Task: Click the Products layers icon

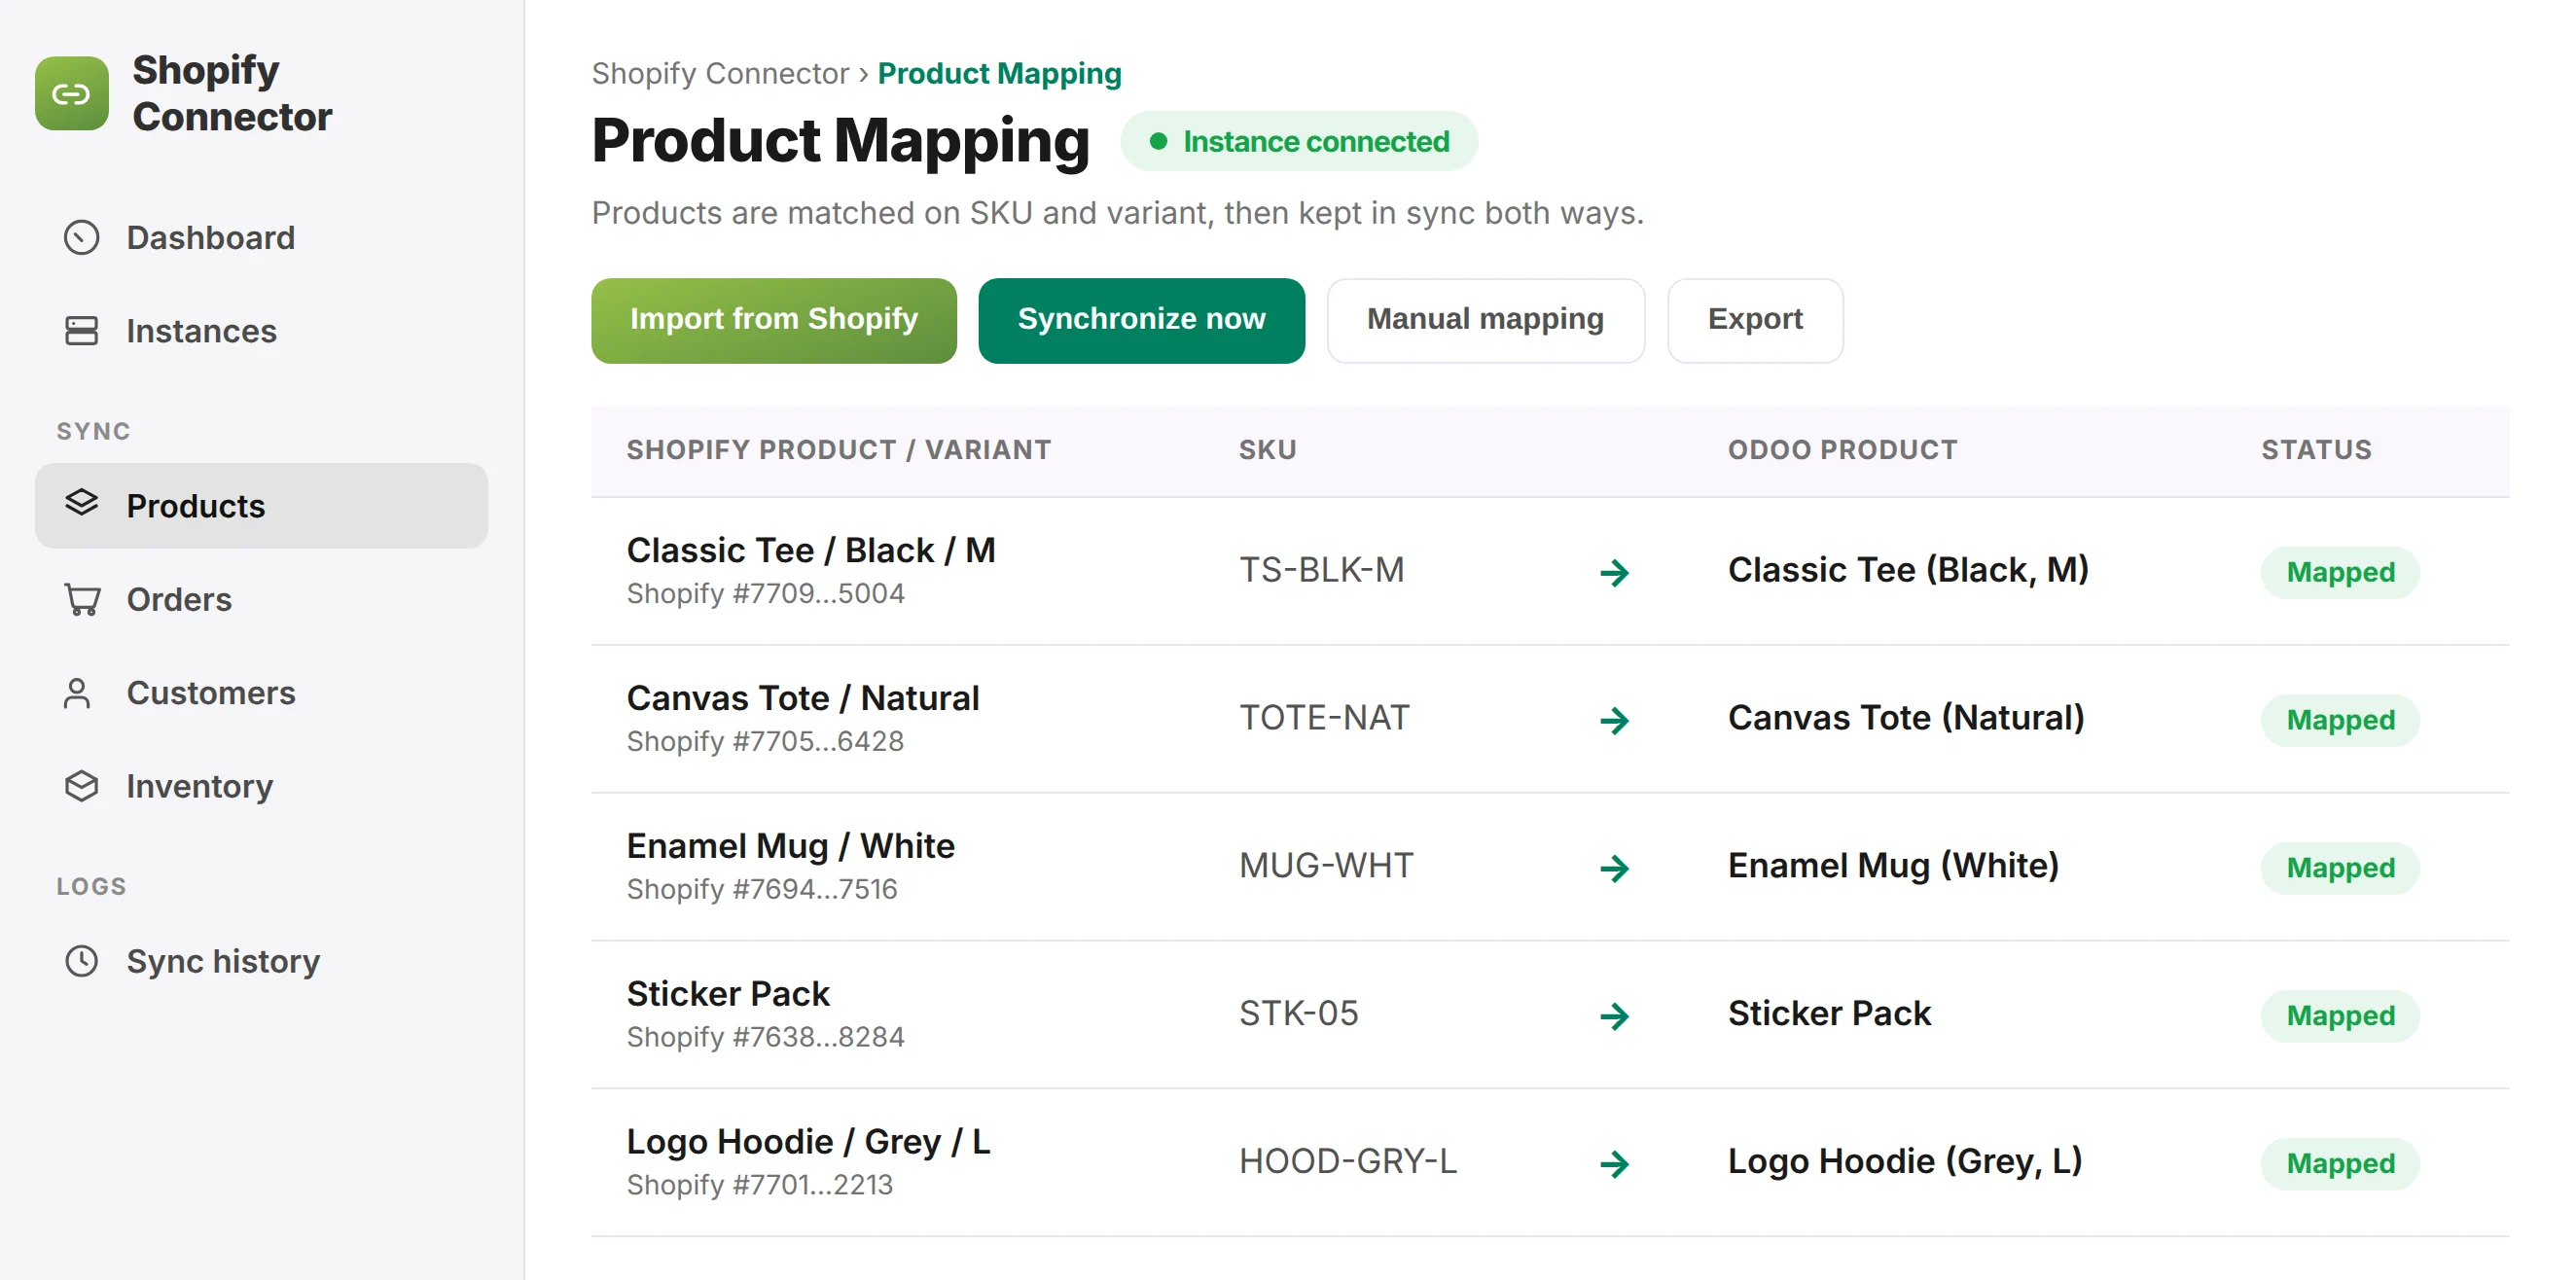Action: pyautogui.click(x=81, y=503)
